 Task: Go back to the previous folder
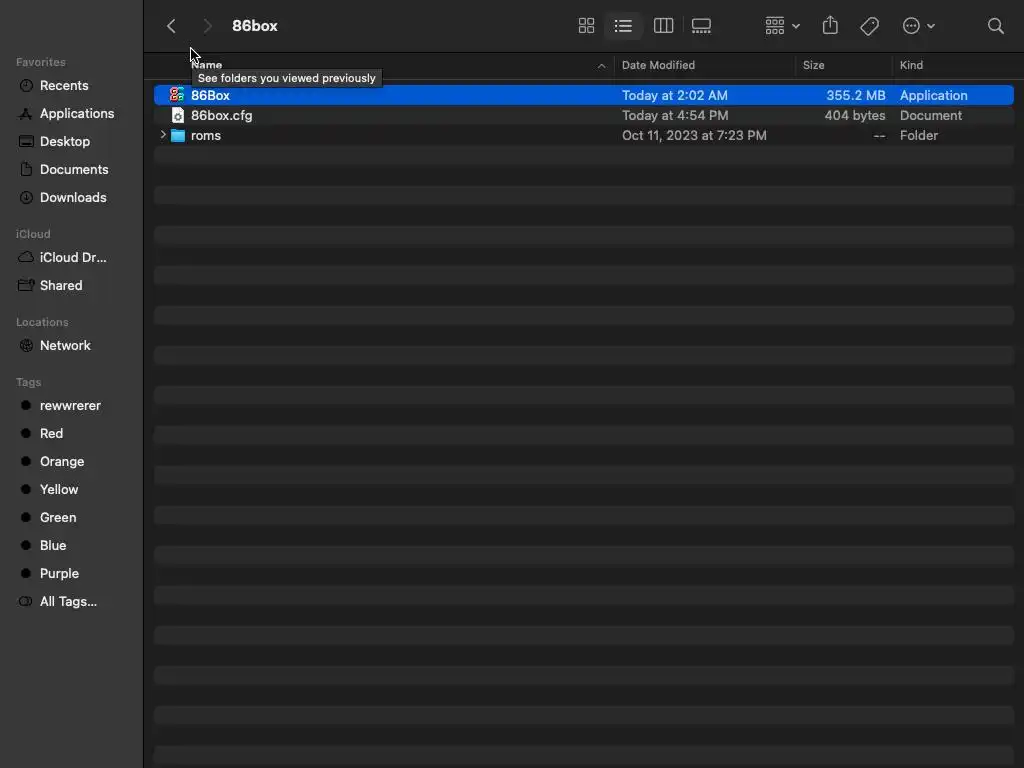[x=171, y=26]
